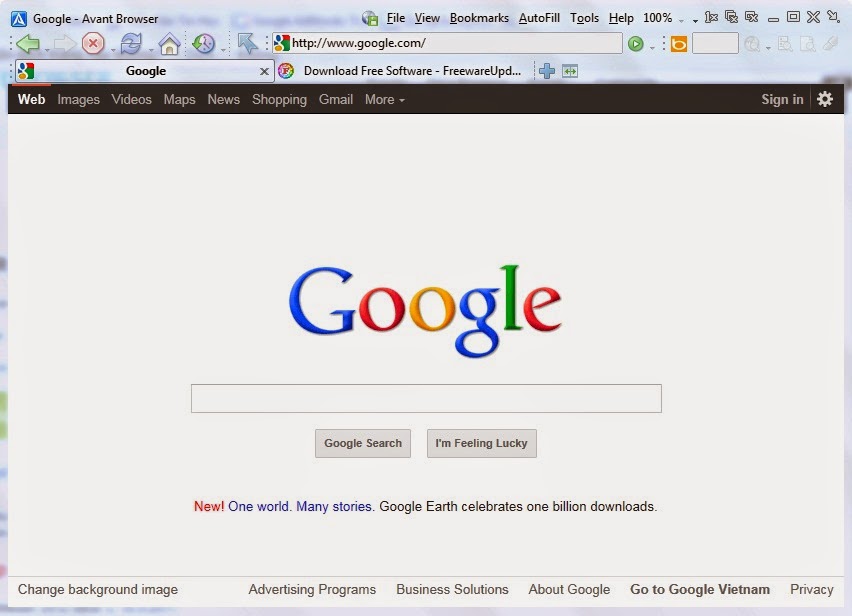Click the split view green arrows icon
The image size is (852, 616).
point(570,71)
